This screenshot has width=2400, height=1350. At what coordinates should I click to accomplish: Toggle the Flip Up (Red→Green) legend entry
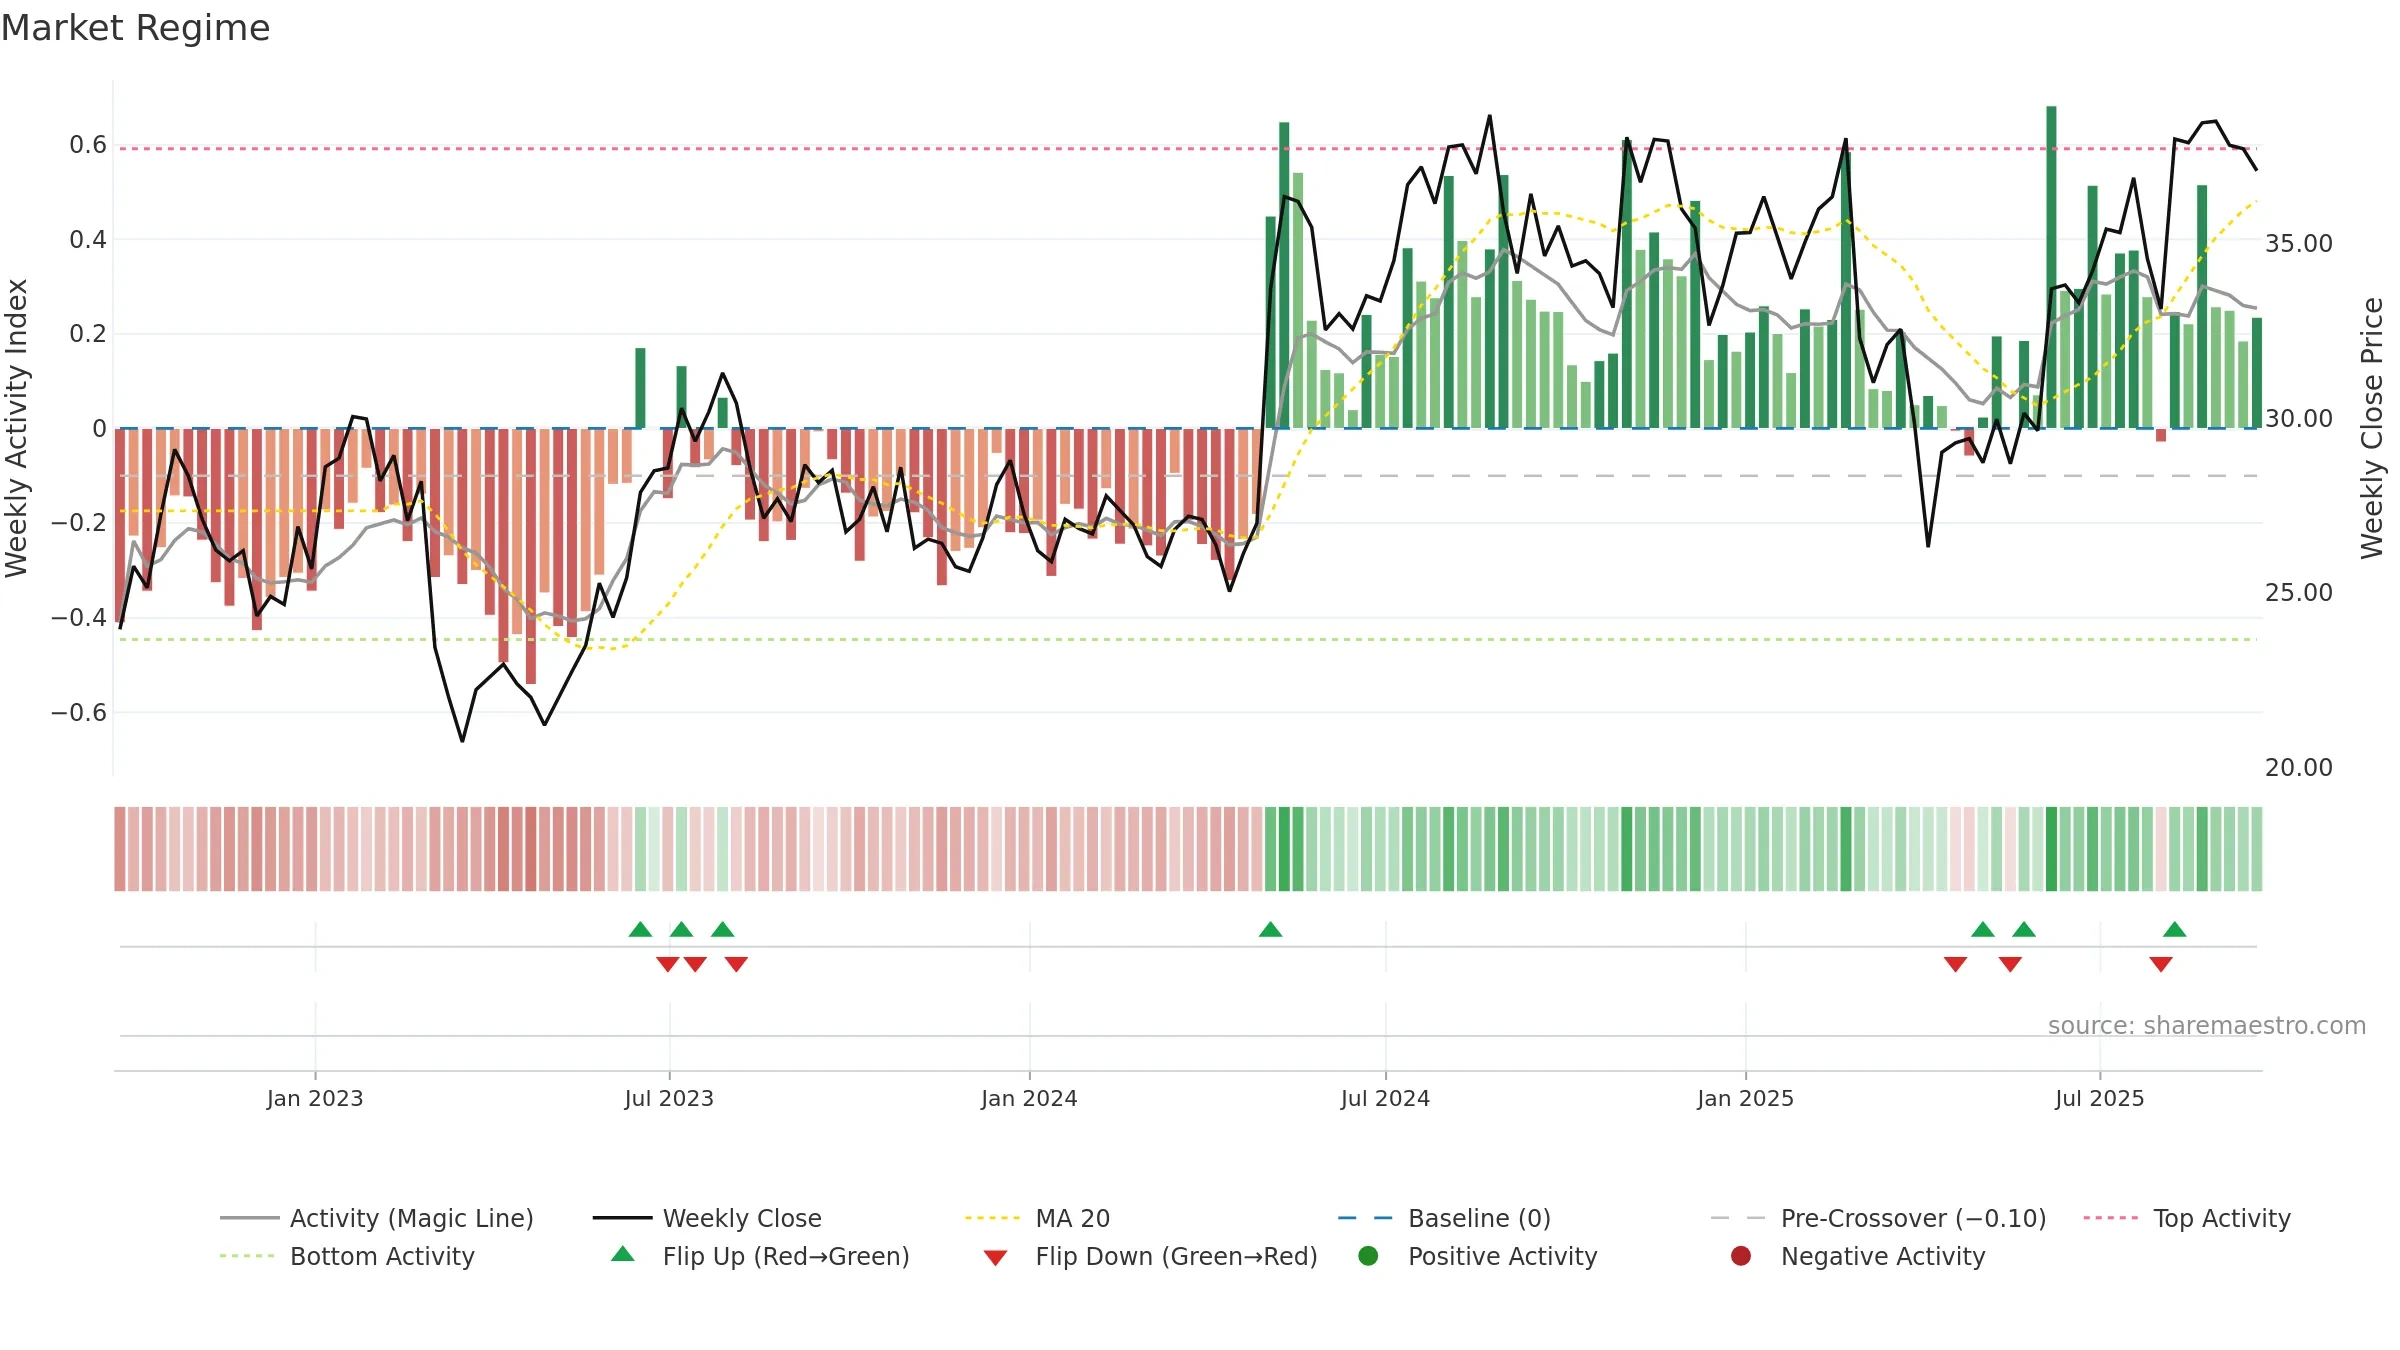point(760,1256)
